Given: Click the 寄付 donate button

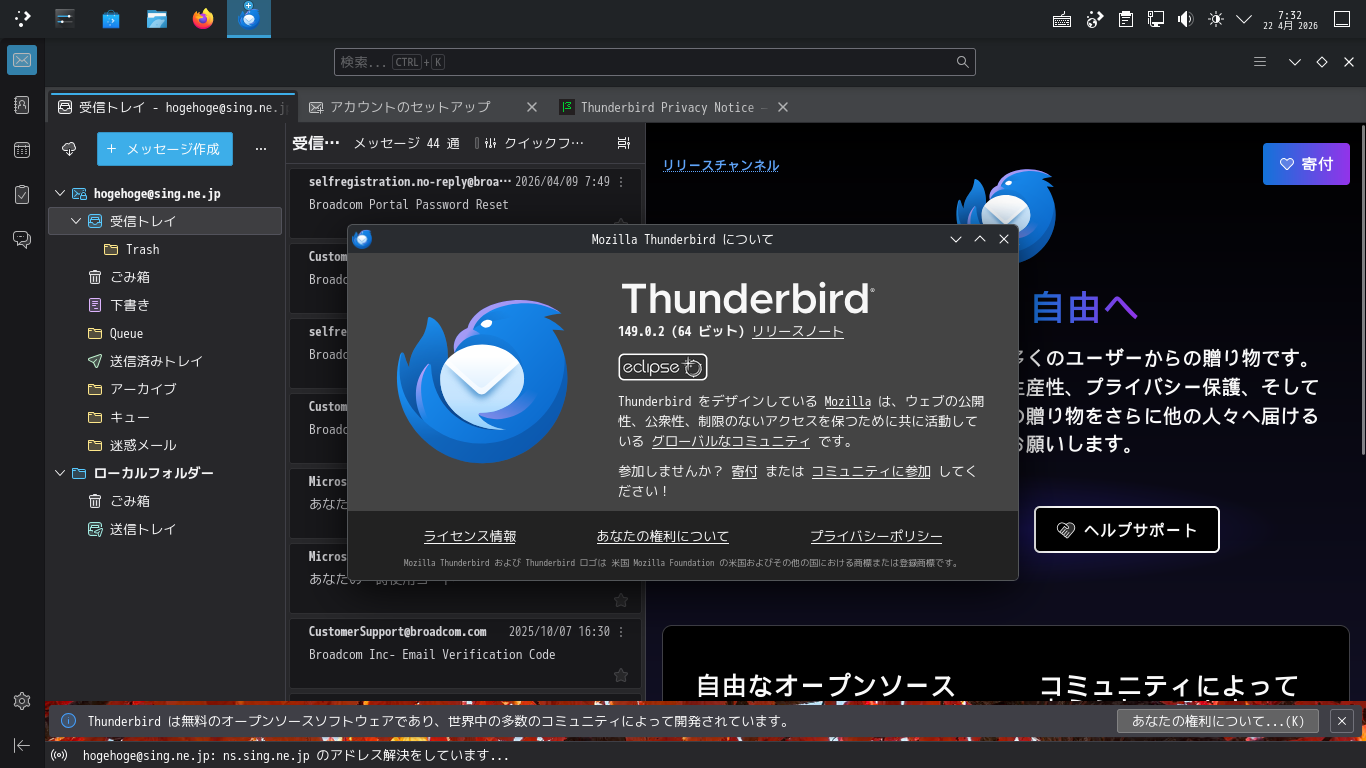Looking at the screenshot, I should click(x=1305, y=164).
